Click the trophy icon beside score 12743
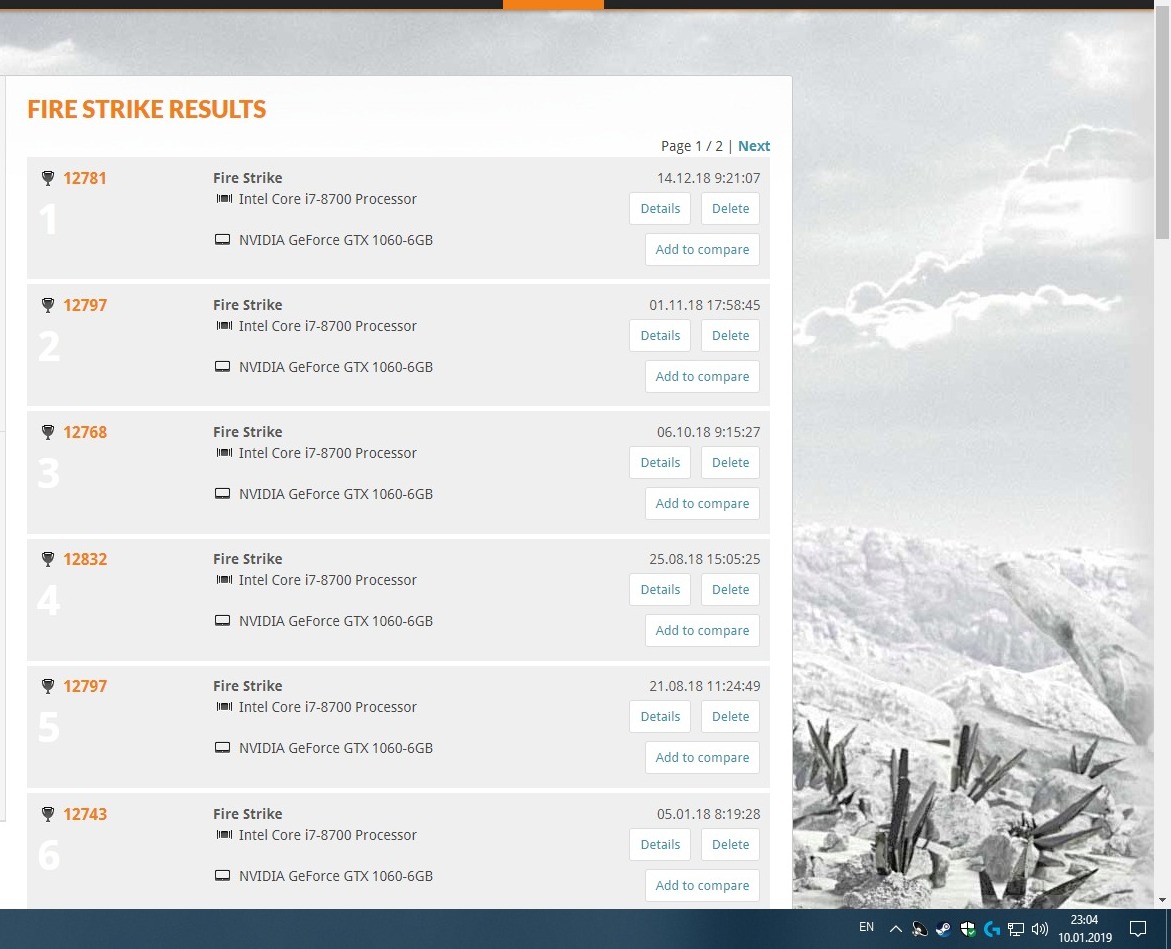 click(48, 815)
